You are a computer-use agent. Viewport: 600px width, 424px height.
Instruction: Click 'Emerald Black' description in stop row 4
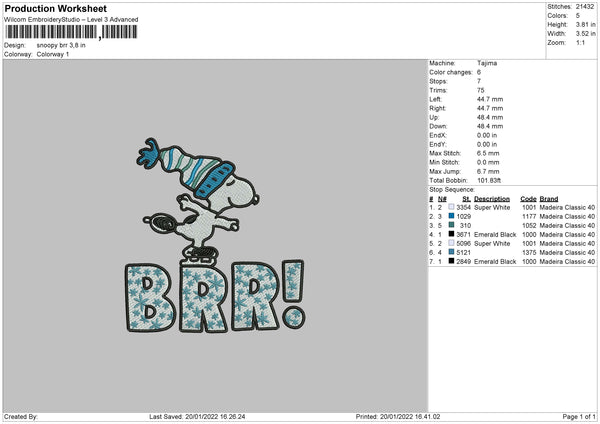click(495, 235)
